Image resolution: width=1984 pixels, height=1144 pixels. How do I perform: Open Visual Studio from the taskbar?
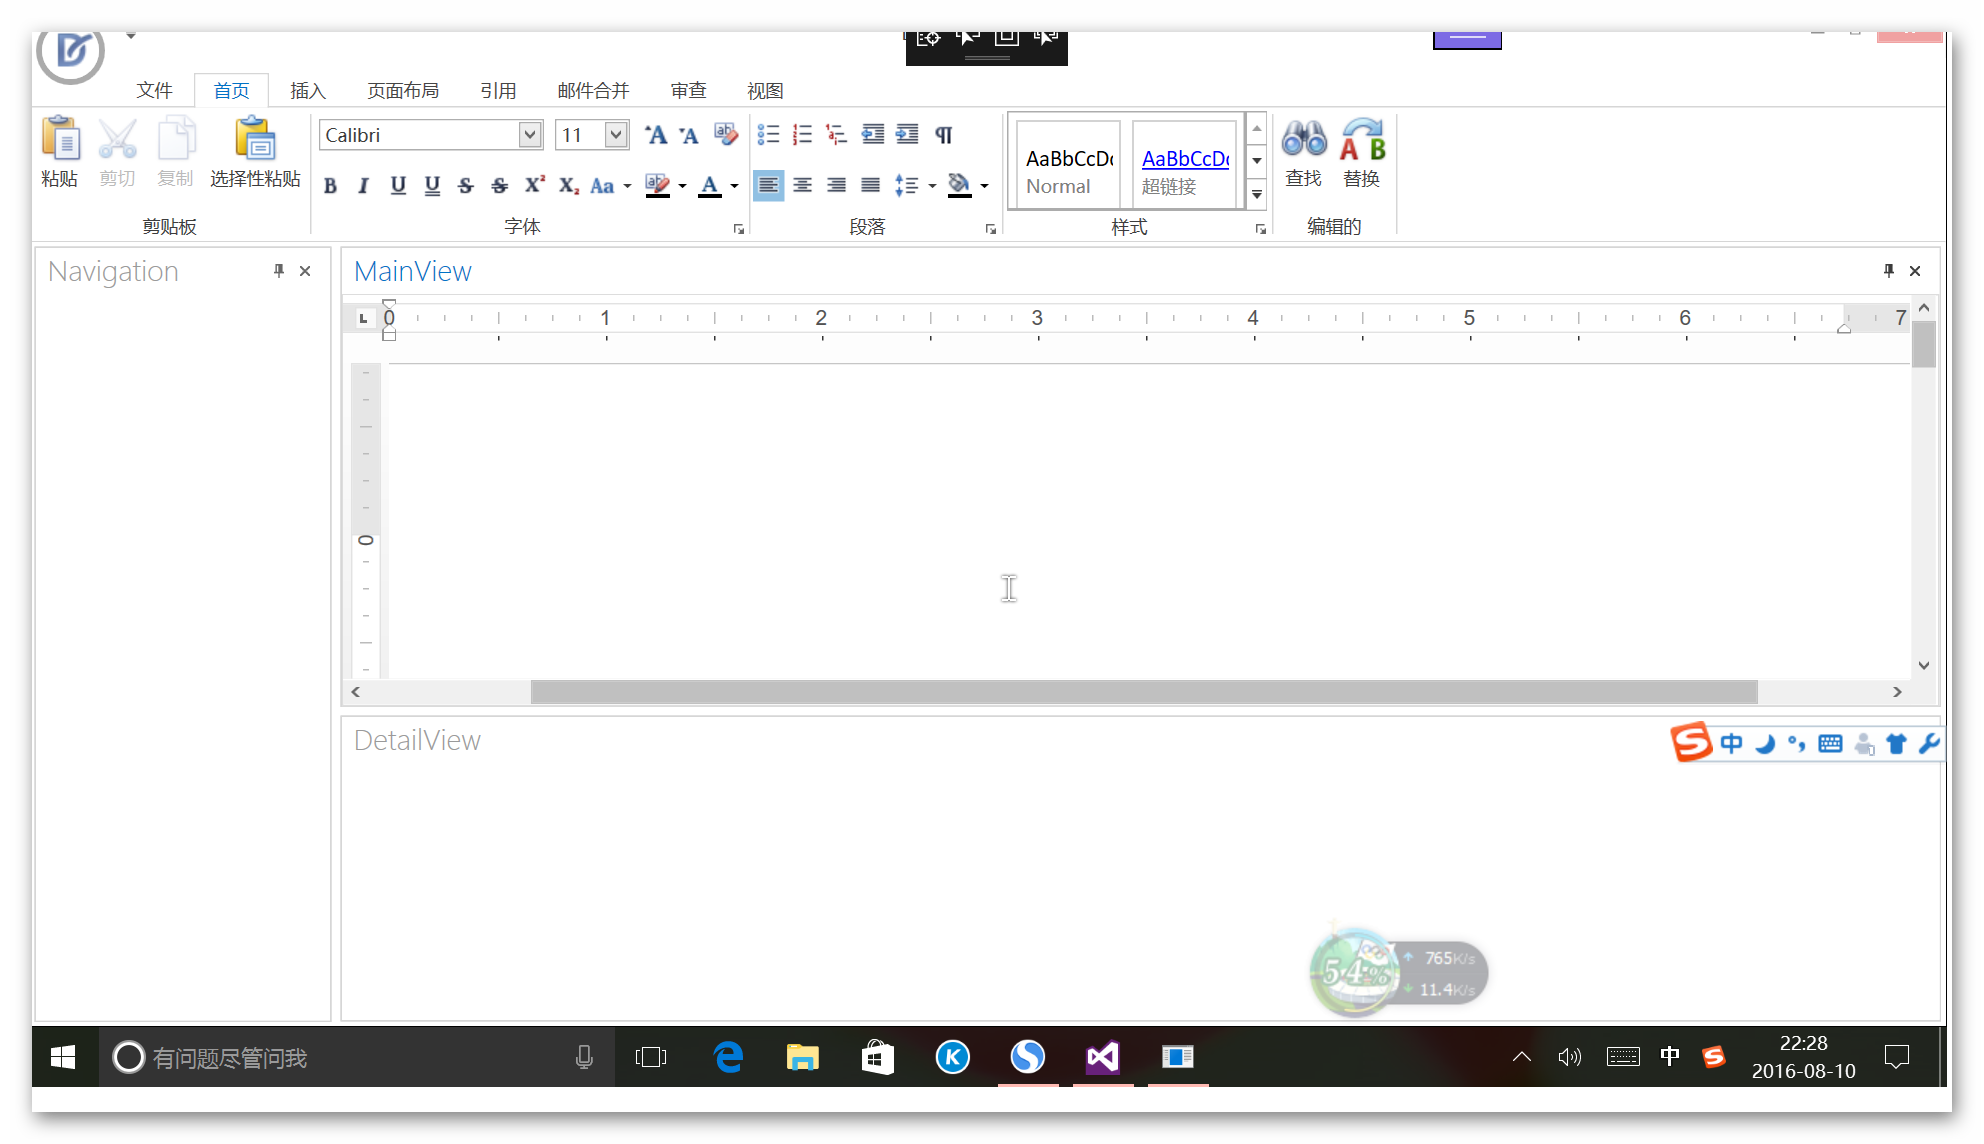coord(1102,1057)
